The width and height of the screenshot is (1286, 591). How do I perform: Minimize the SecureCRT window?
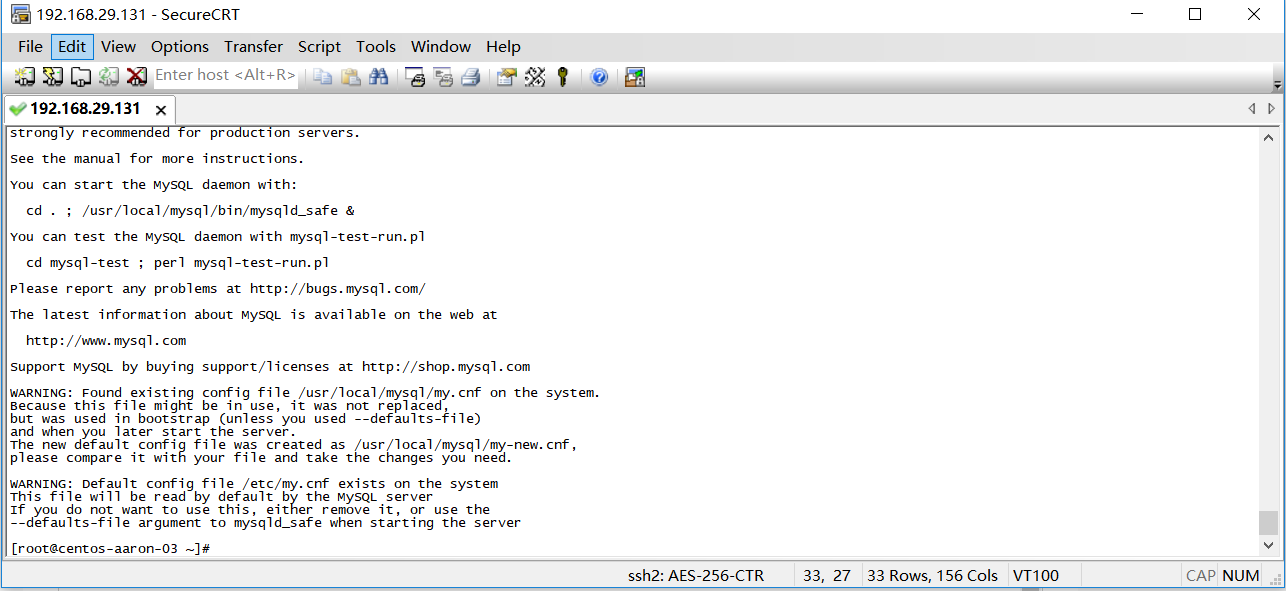tap(1136, 14)
